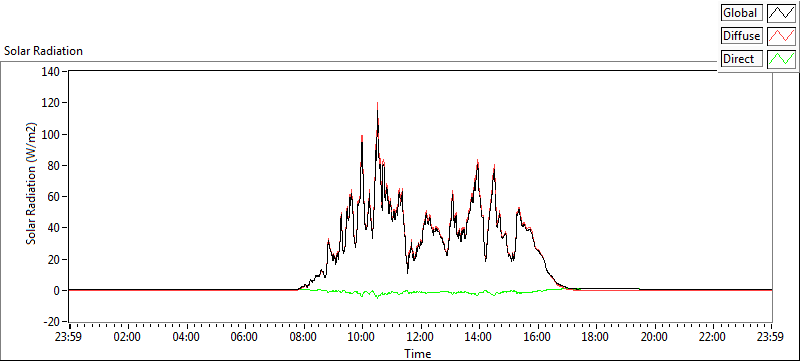The width and height of the screenshot is (800, 361).
Task: Click the leftmost 23:59 time label
Action: click(69, 337)
